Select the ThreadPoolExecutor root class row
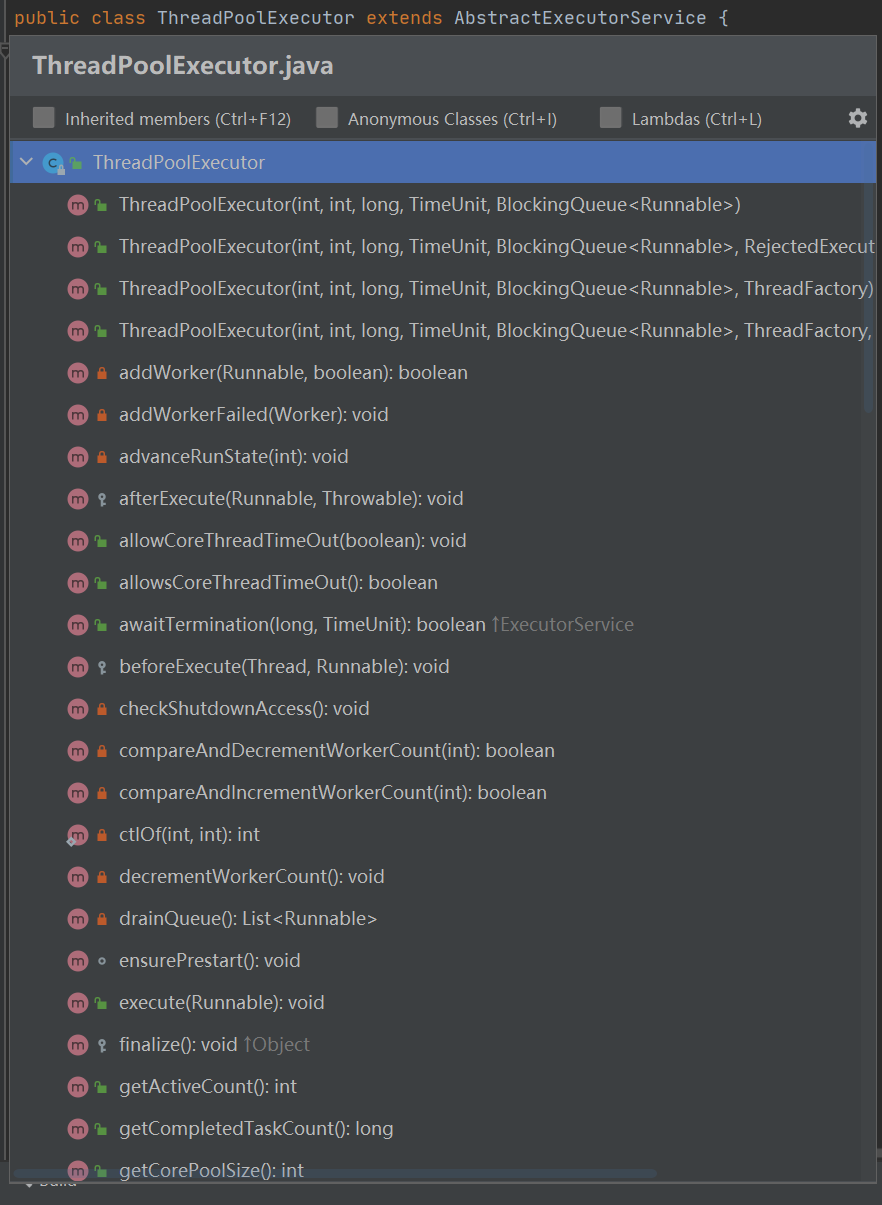Screen dimensions: 882x1205 pos(442,162)
